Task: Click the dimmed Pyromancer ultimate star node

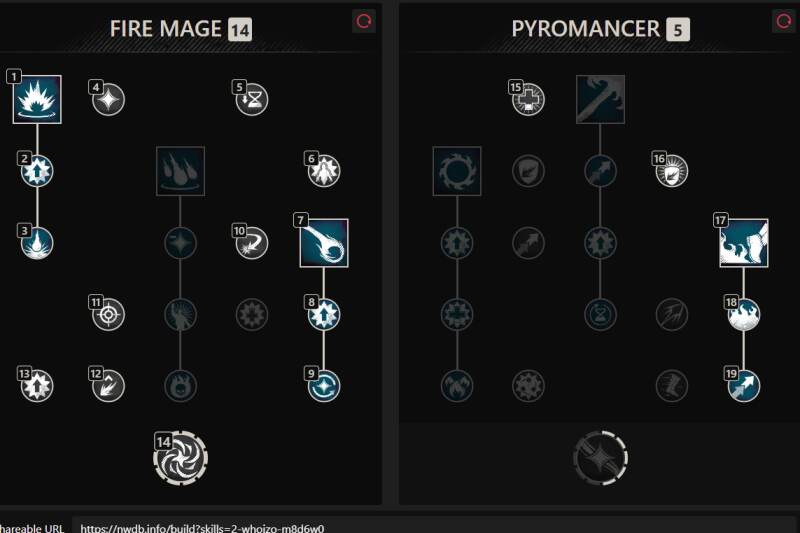Action: [601, 458]
